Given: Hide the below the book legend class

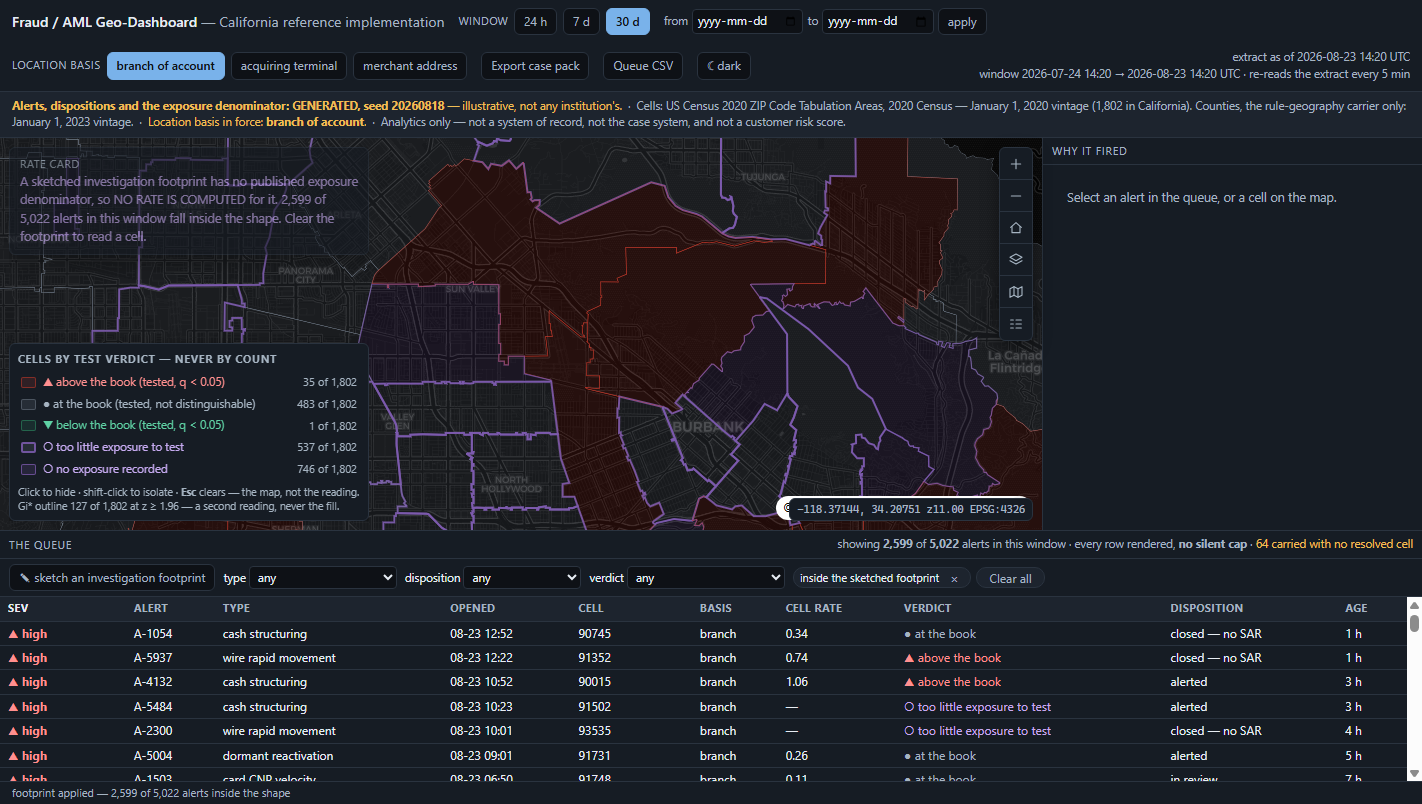Looking at the screenshot, I should tap(188, 426).
